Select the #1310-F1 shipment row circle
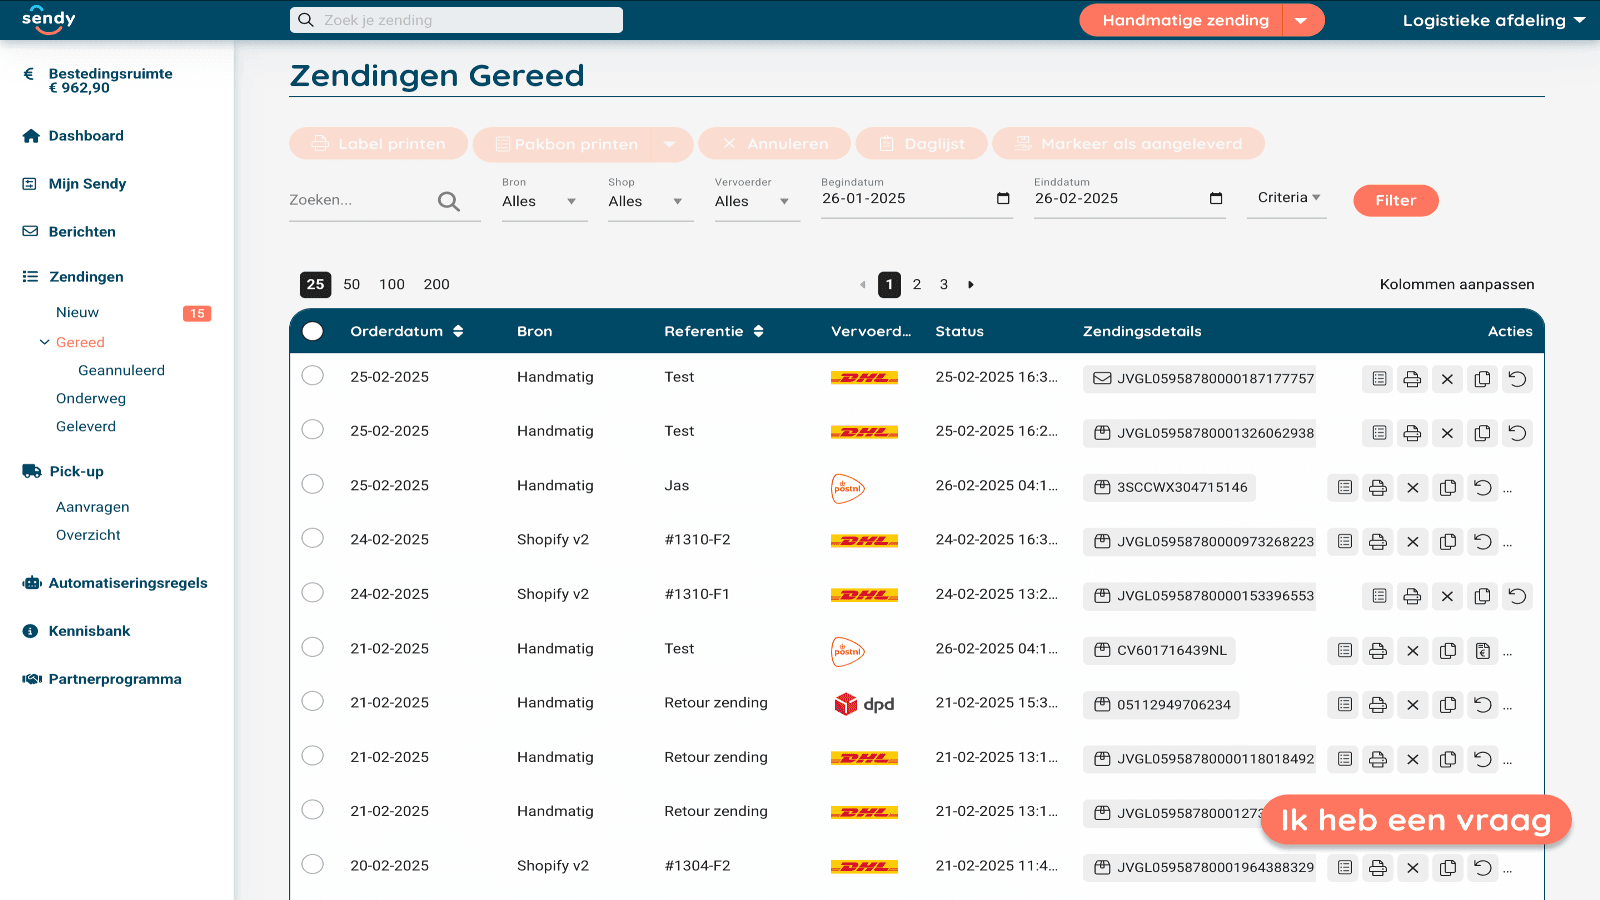Viewport: 1600px width, 900px height. tap(312, 592)
